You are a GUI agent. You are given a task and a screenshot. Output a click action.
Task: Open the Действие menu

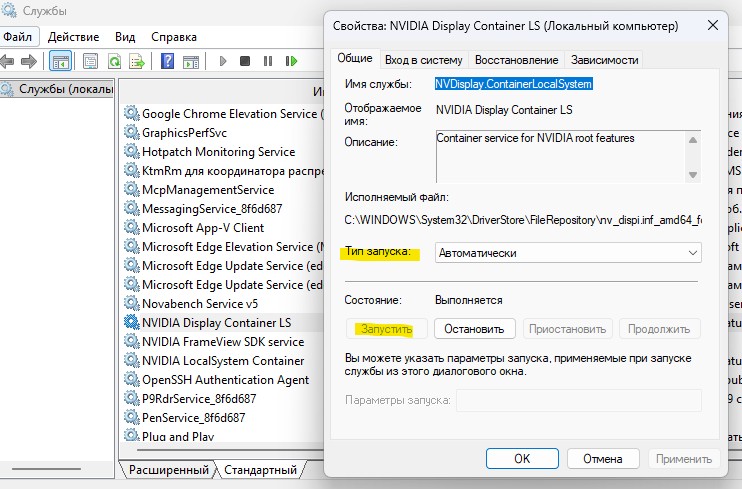[73, 36]
